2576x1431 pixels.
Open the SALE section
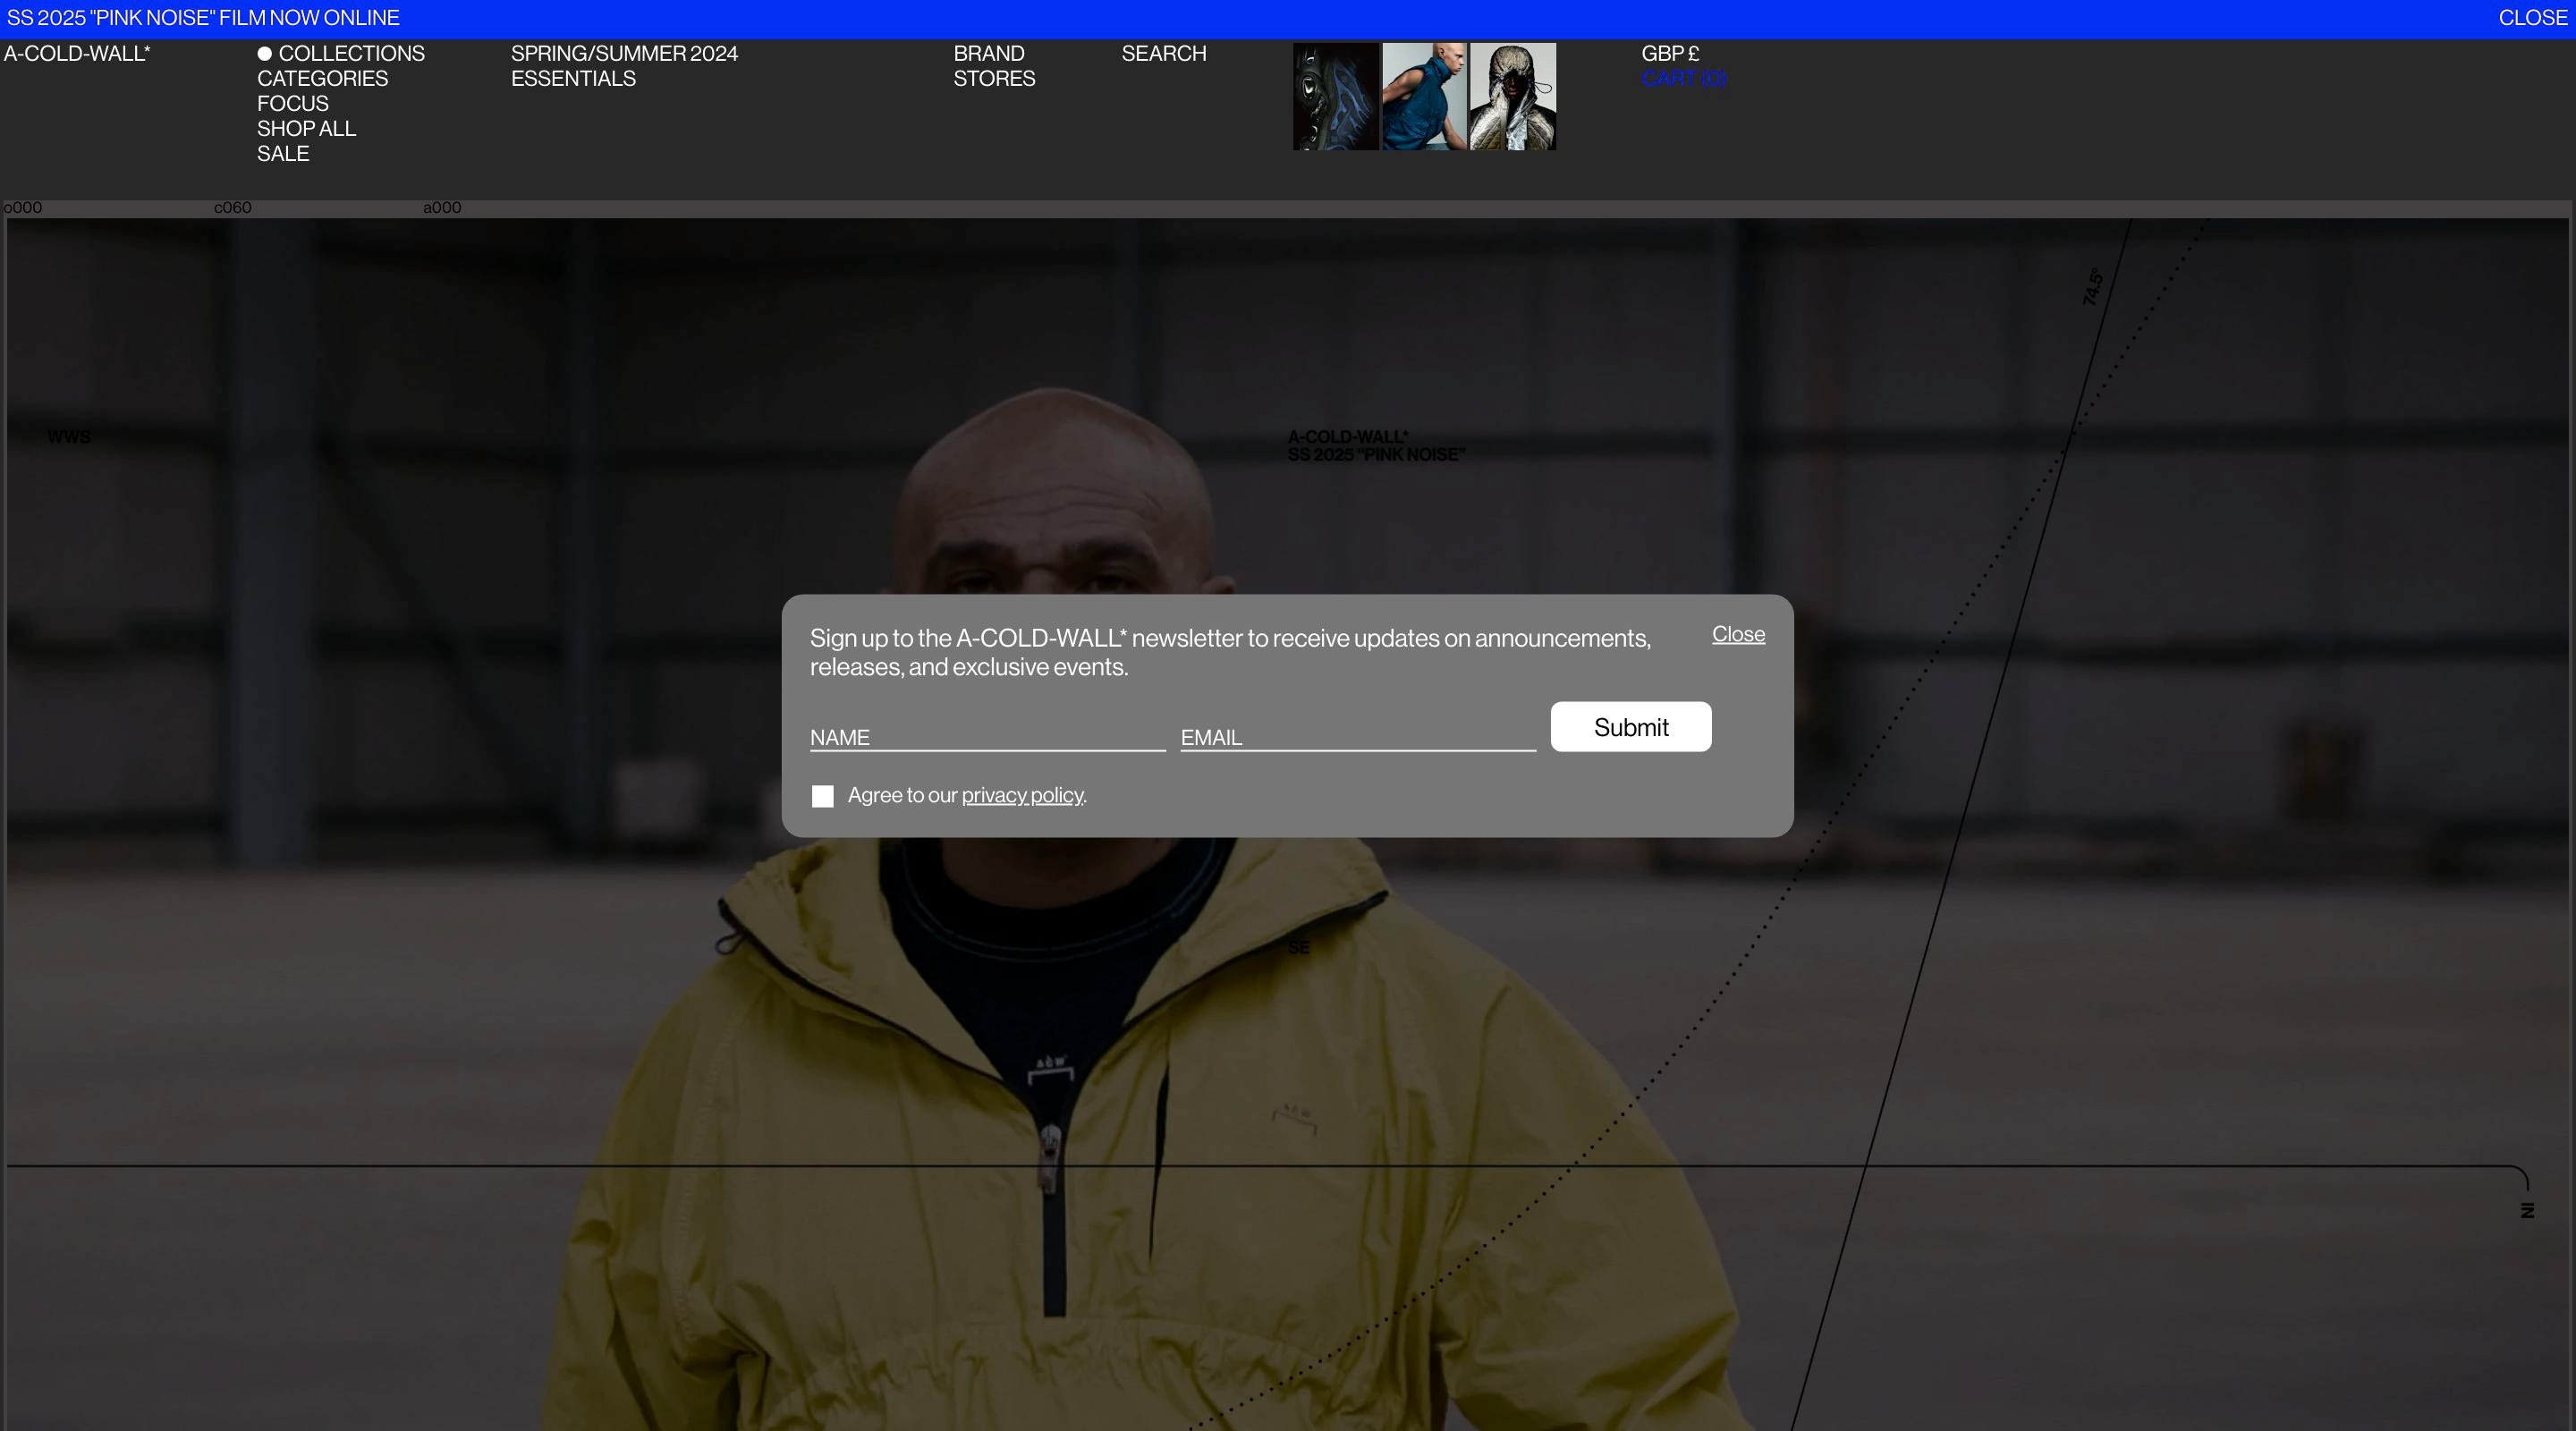(283, 154)
